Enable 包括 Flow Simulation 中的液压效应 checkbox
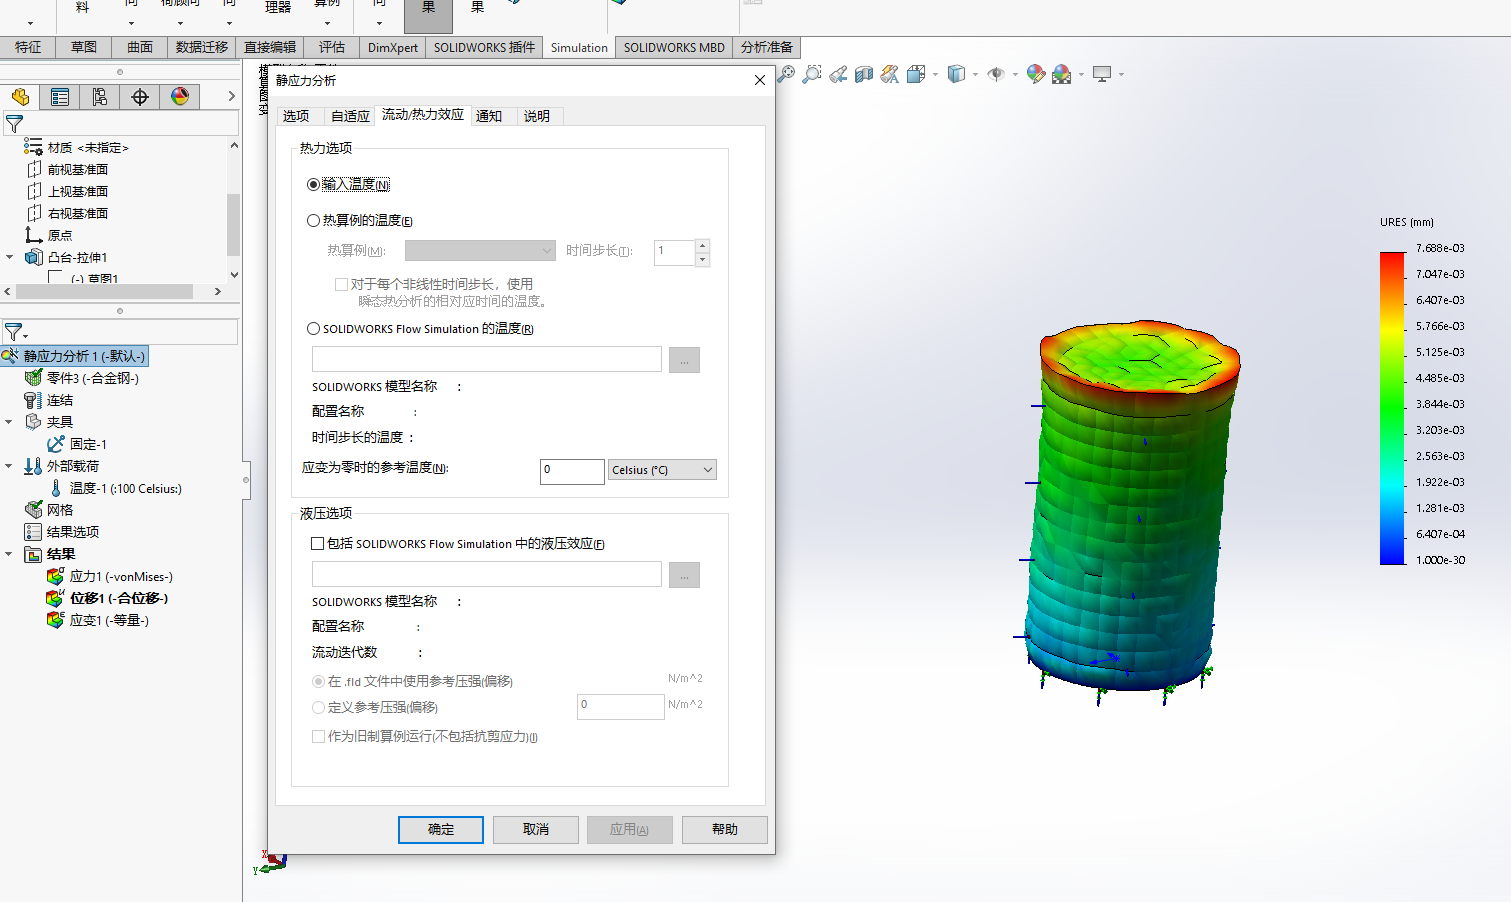This screenshot has height=902, width=1511. pyautogui.click(x=318, y=544)
